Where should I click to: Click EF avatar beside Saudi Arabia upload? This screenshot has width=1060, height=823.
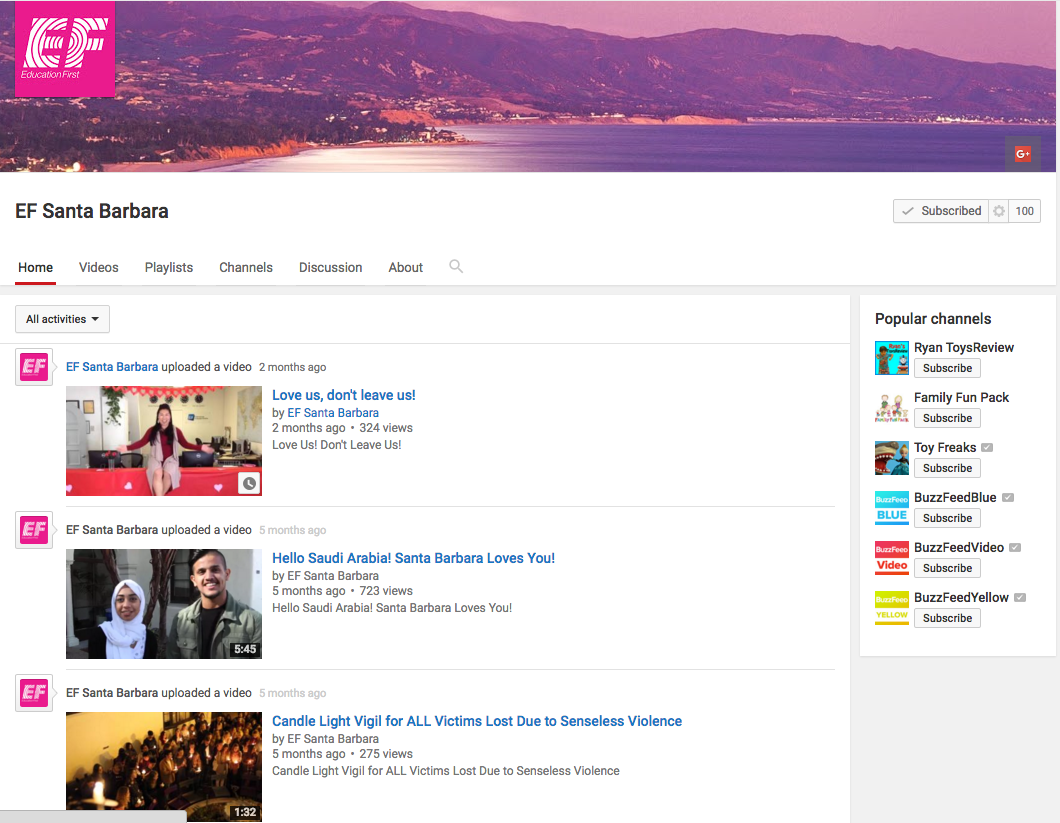[34, 530]
